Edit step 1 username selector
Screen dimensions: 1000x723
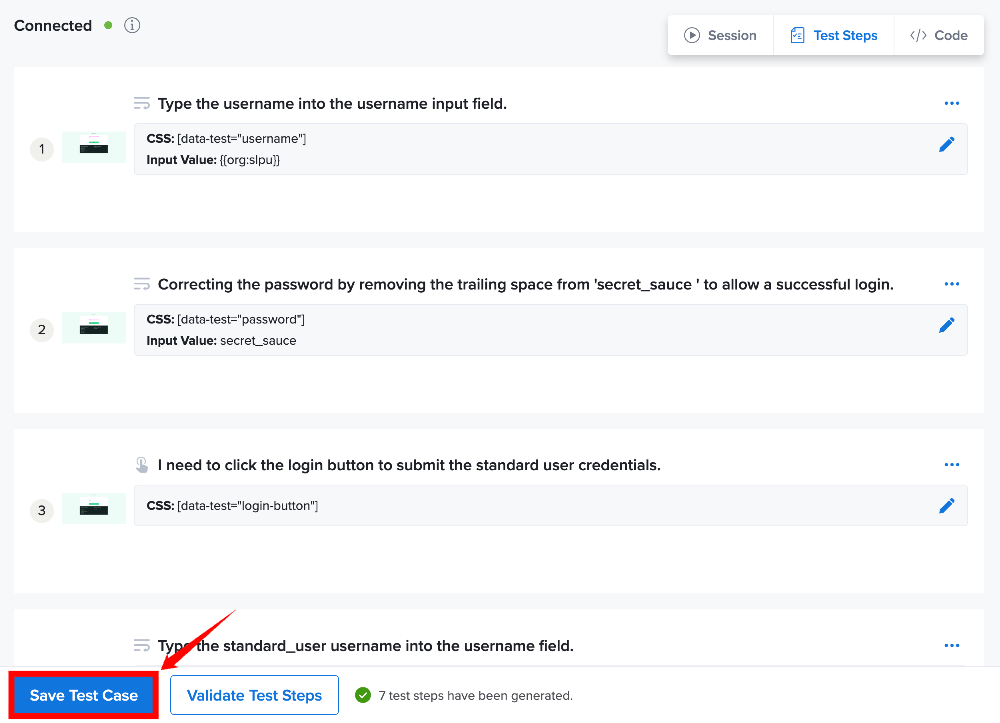[946, 145]
